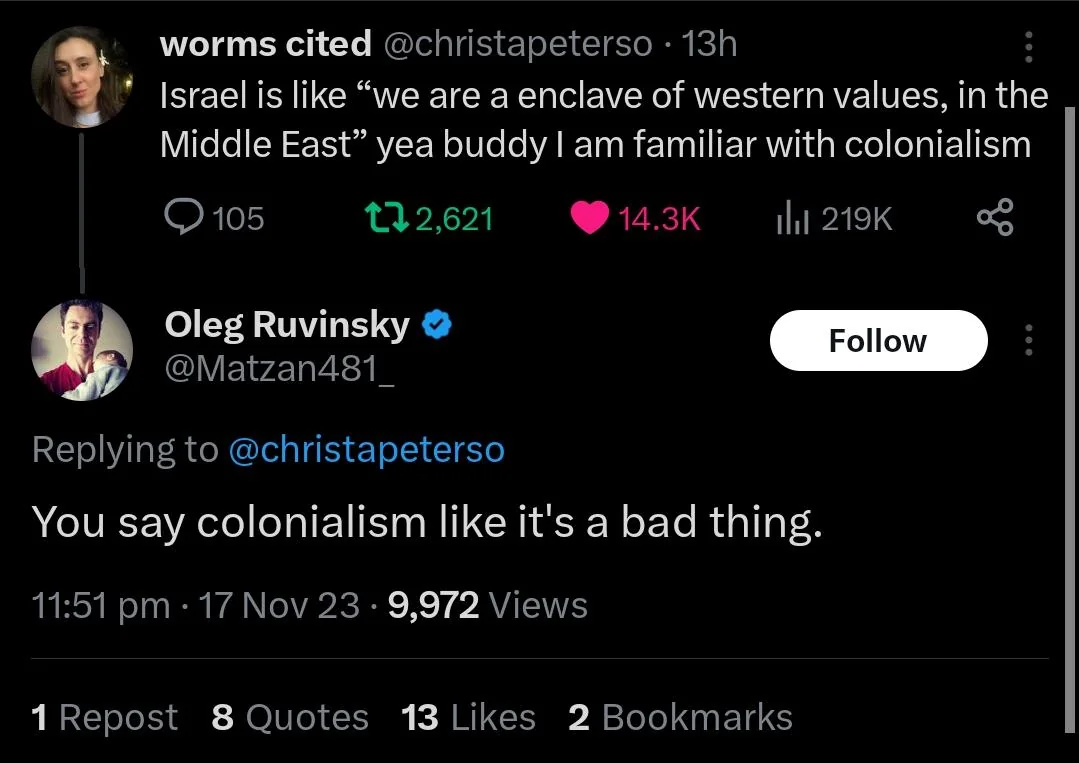Open three-dot menu beside Follow button
Screen dimensions: 1079x763
[x=1029, y=340]
